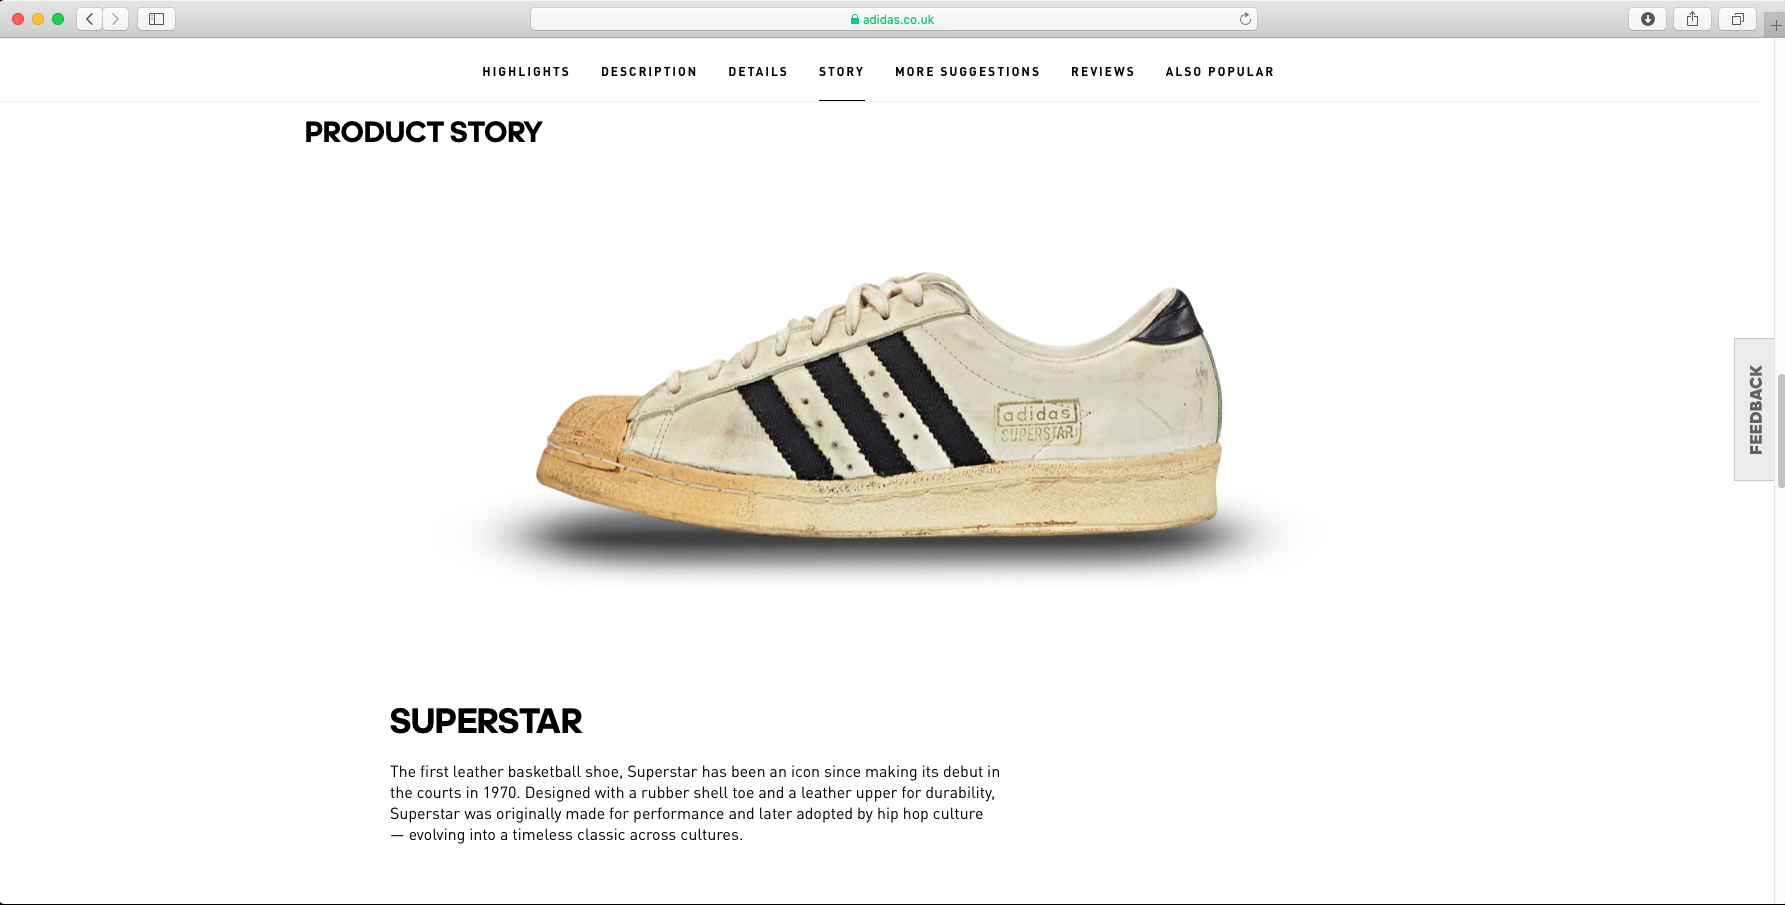Show all tabs overview icon

click(x=1738, y=19)
